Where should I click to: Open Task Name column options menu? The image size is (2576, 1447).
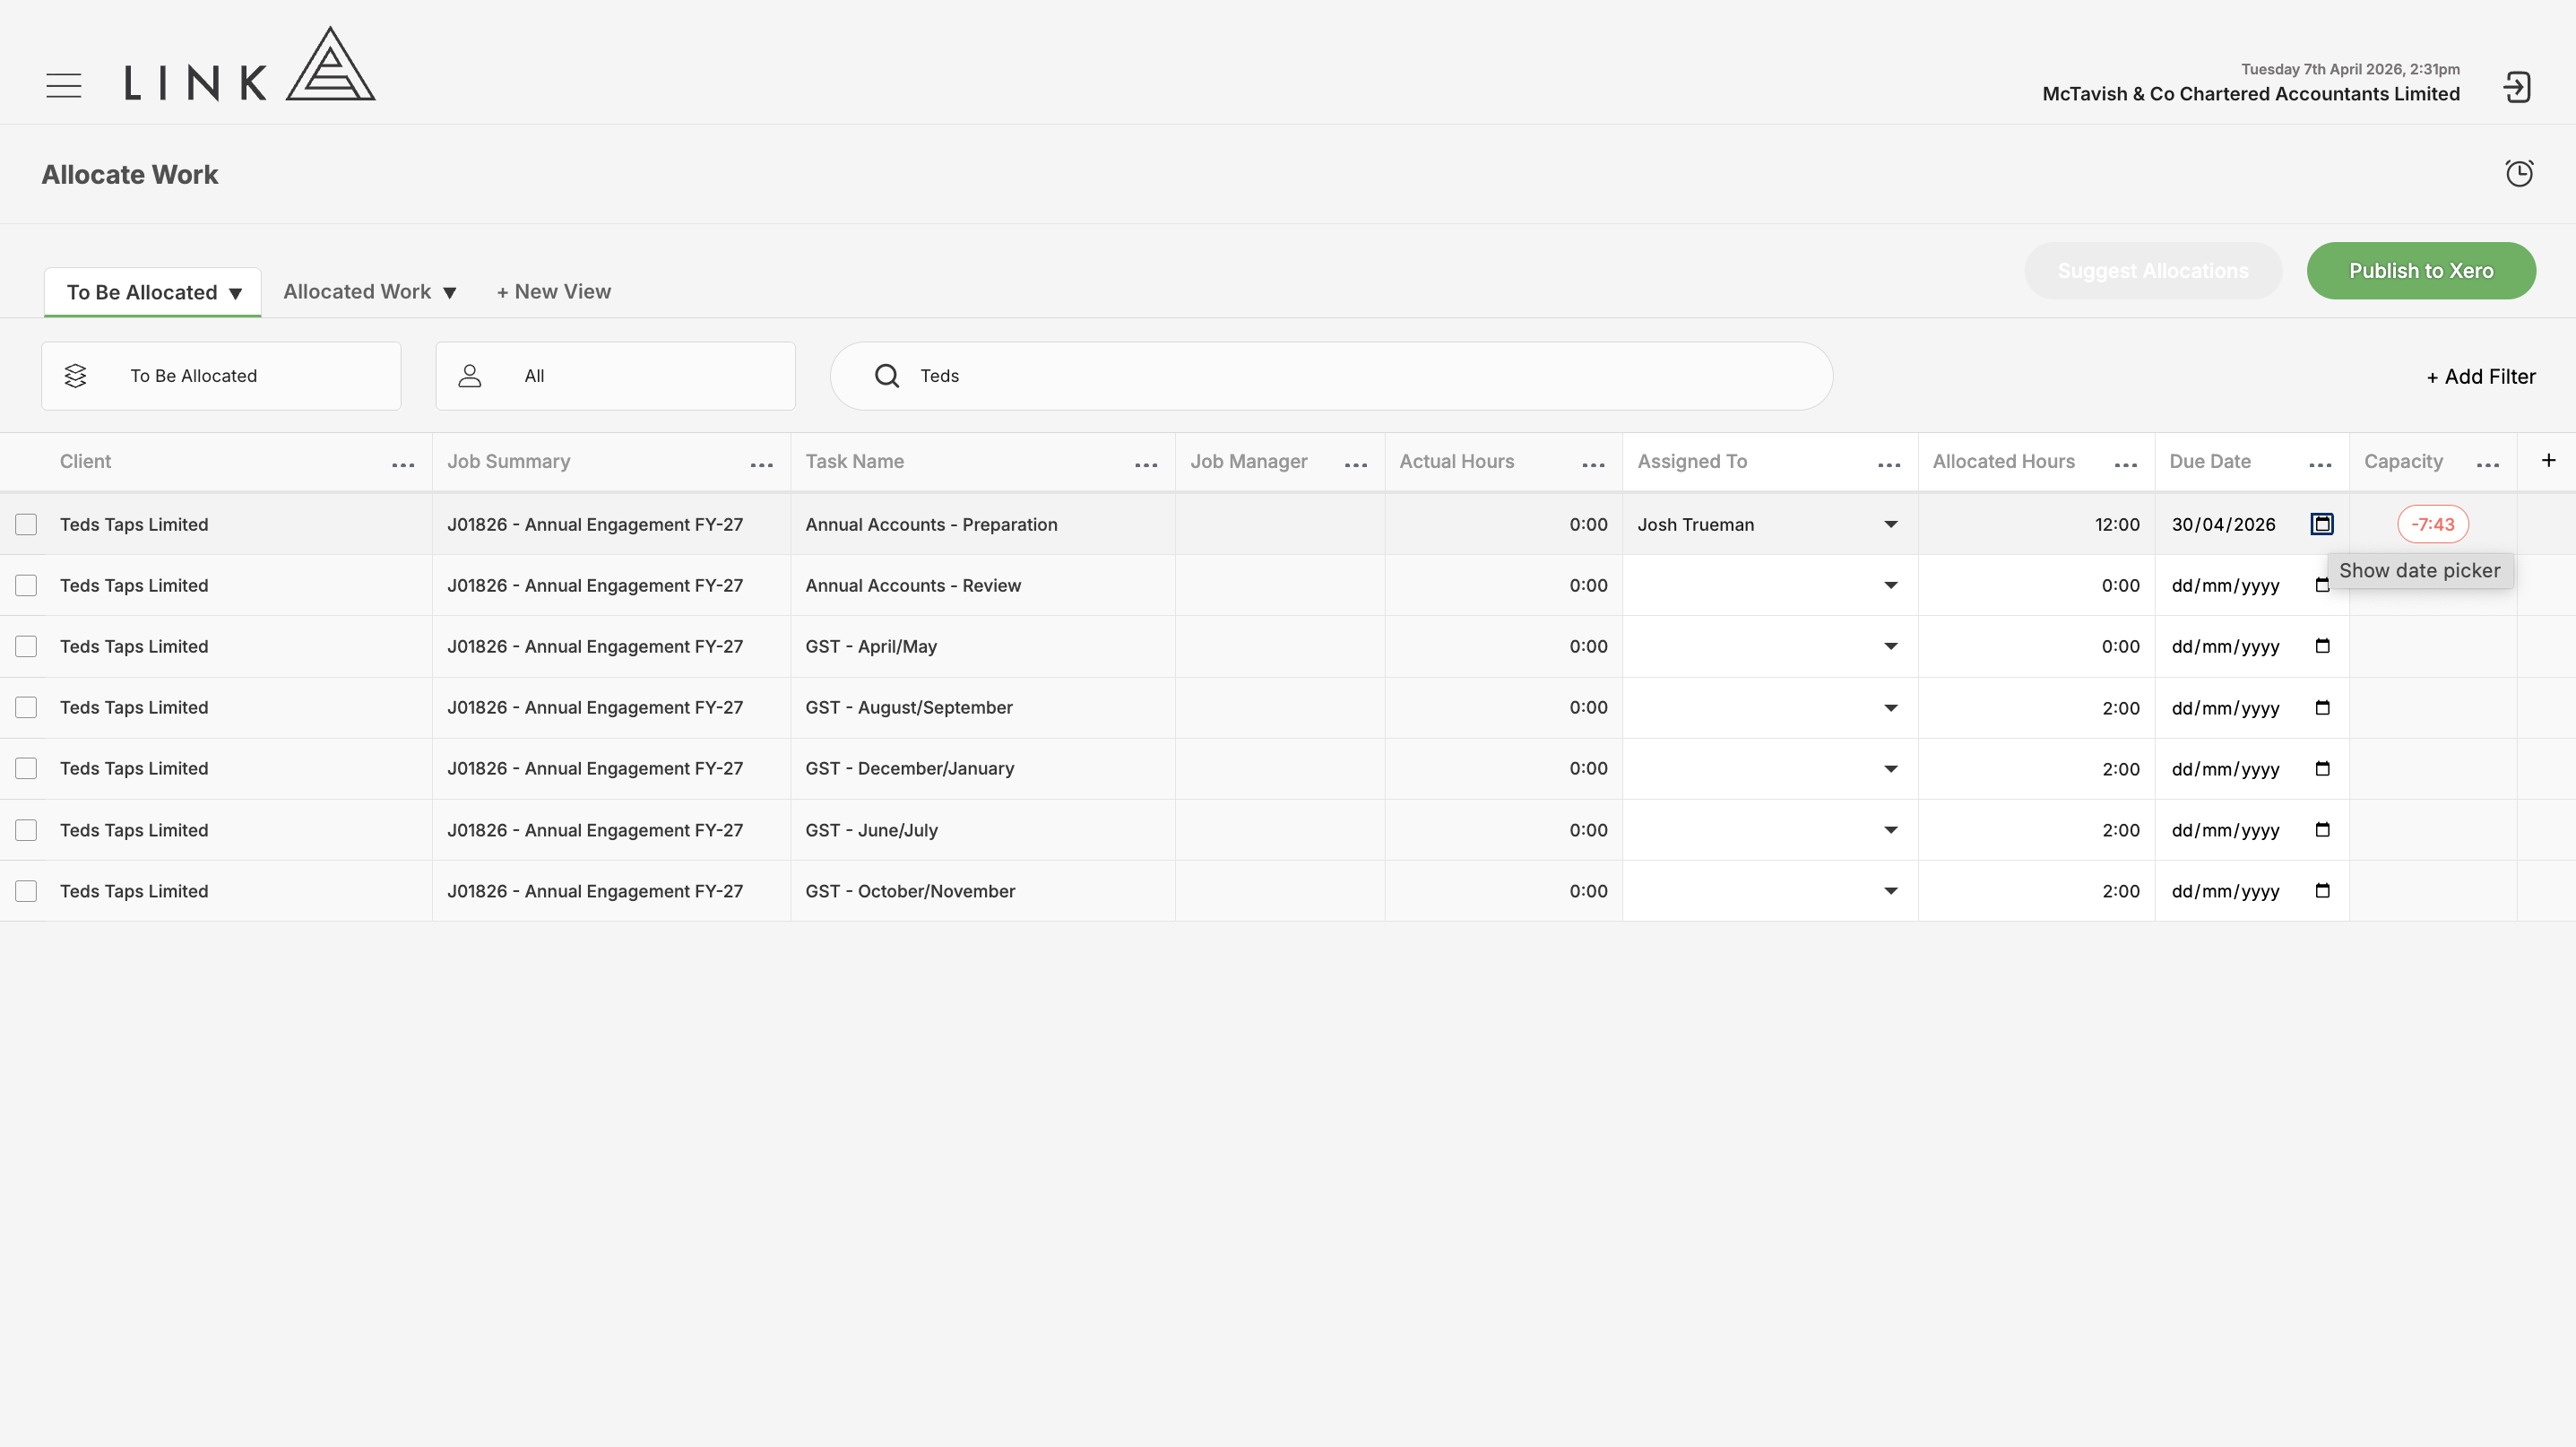1146,465
